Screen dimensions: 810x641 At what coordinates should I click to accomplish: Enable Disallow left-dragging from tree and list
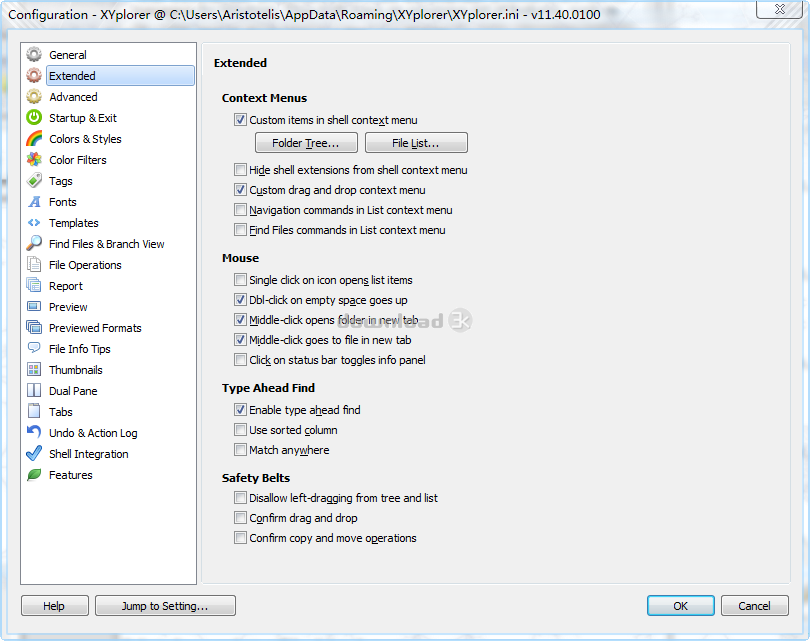240,498
